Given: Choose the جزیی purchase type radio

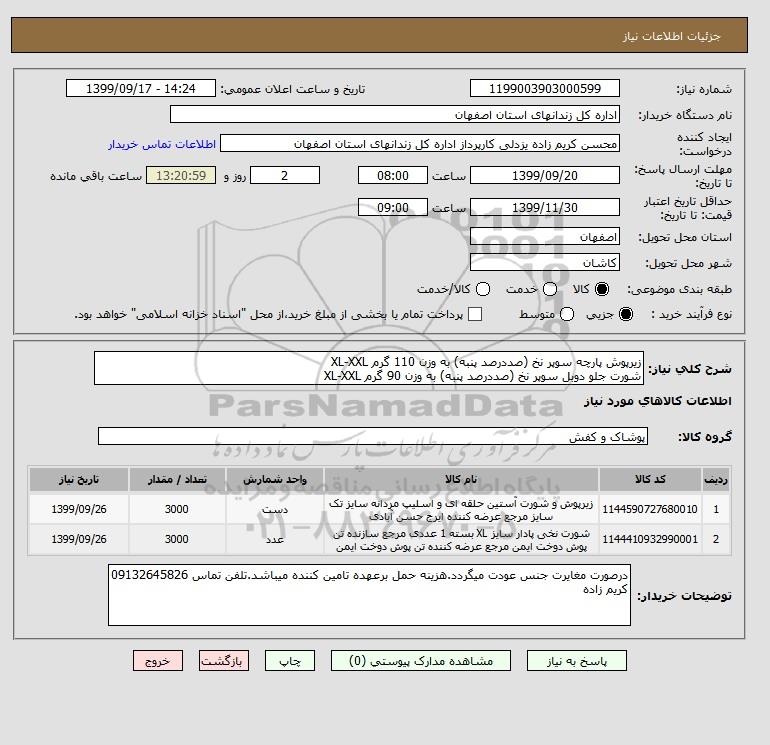Looking at the screenshot, I should (626, 314).
